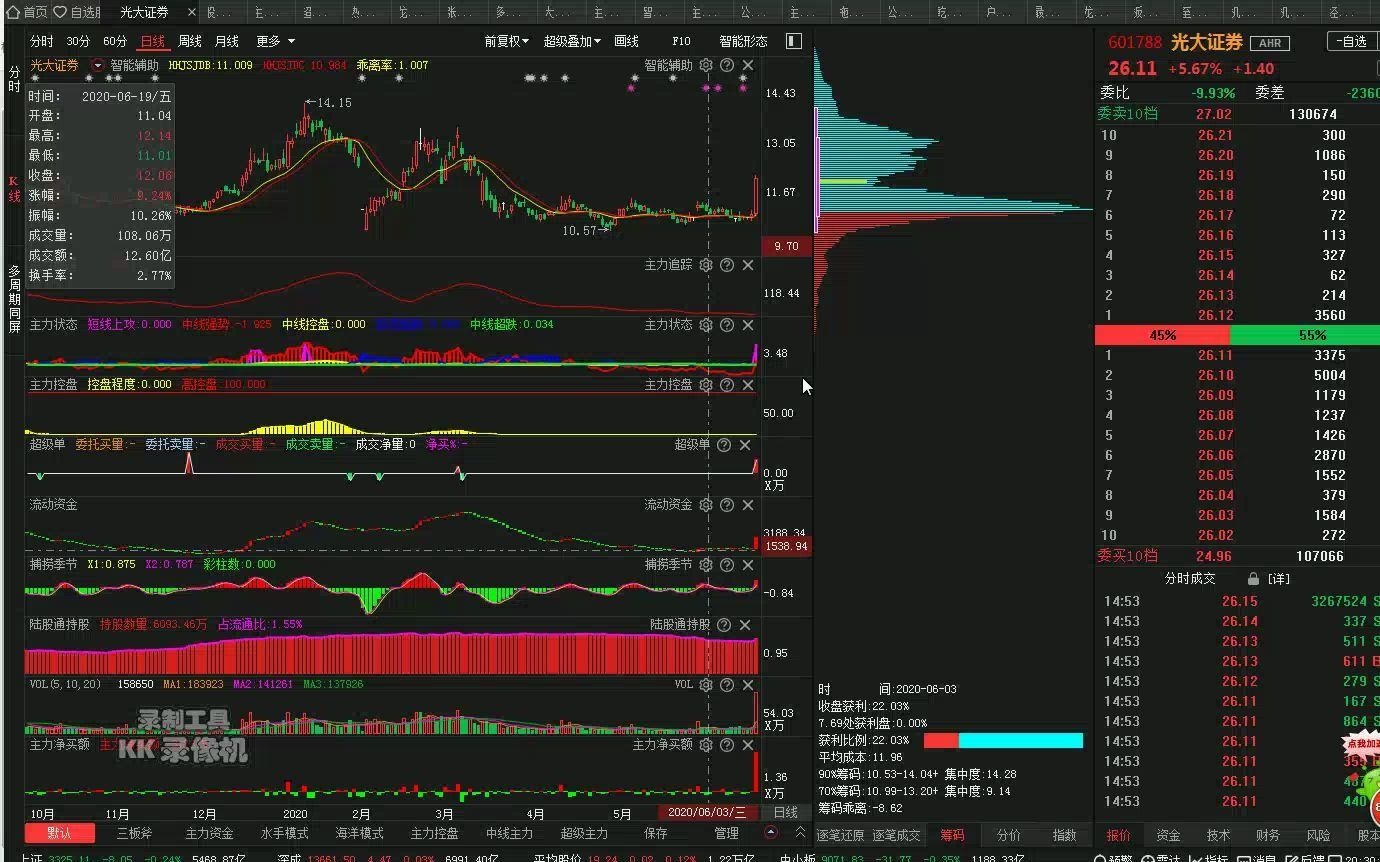The image size is (1380, 862).
Task: Click the 45% / 55% bid-ask ratio bar
Action: click(1237, 335)
